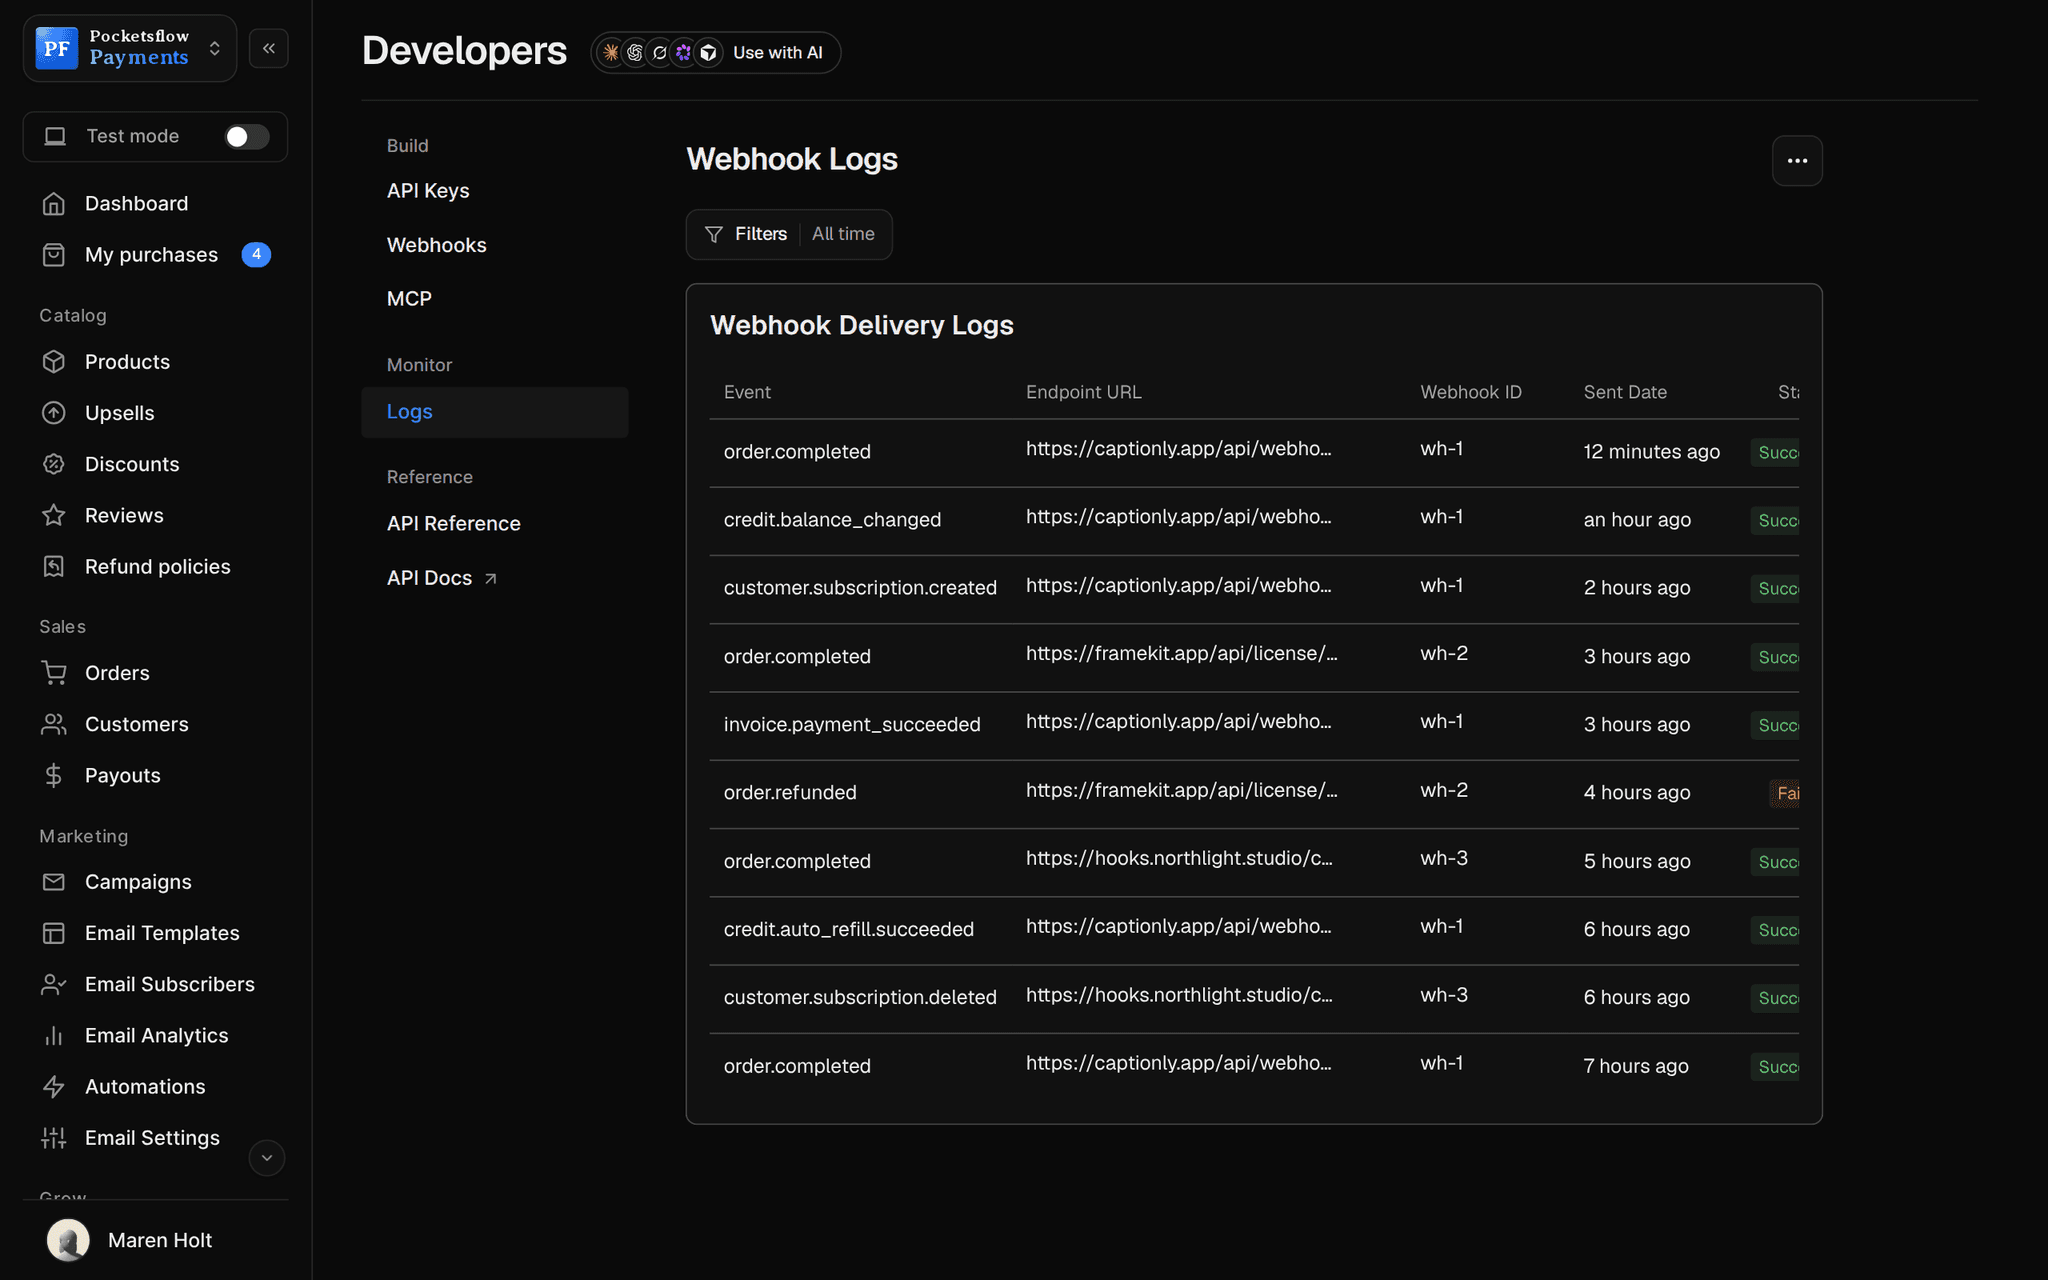Click the Email Subscribers user icon
Viewport: 2048px width, 1280px height.
tap(54, 984)
